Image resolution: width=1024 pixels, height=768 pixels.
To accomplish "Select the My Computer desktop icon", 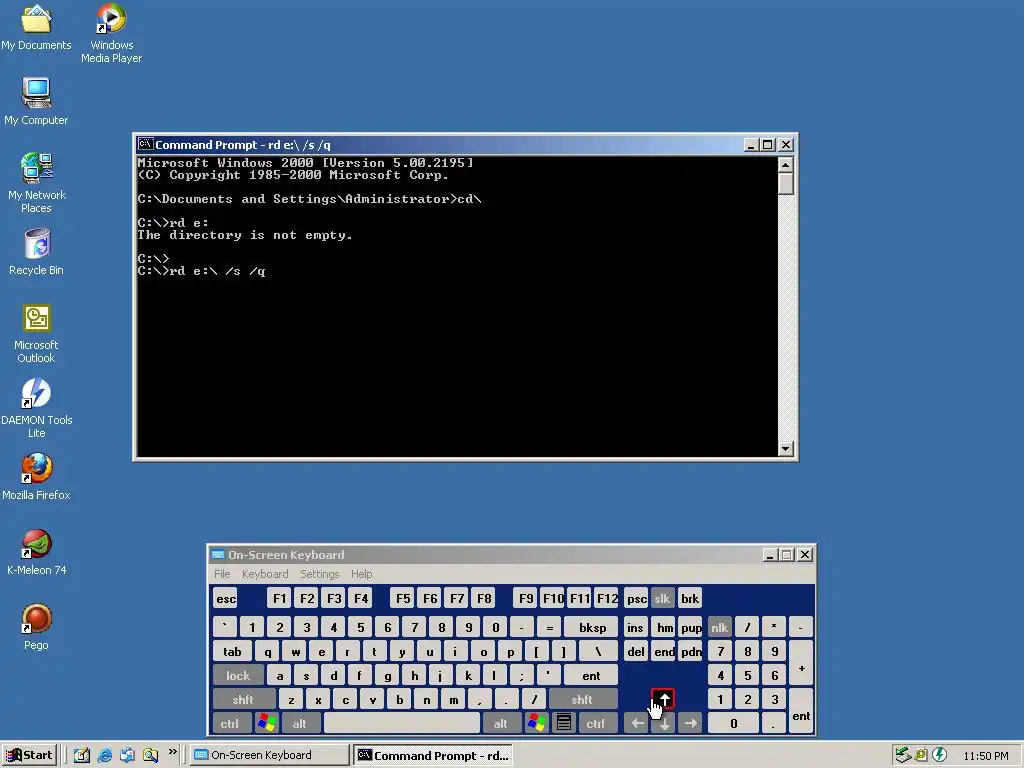I will [x=36, y=101].
